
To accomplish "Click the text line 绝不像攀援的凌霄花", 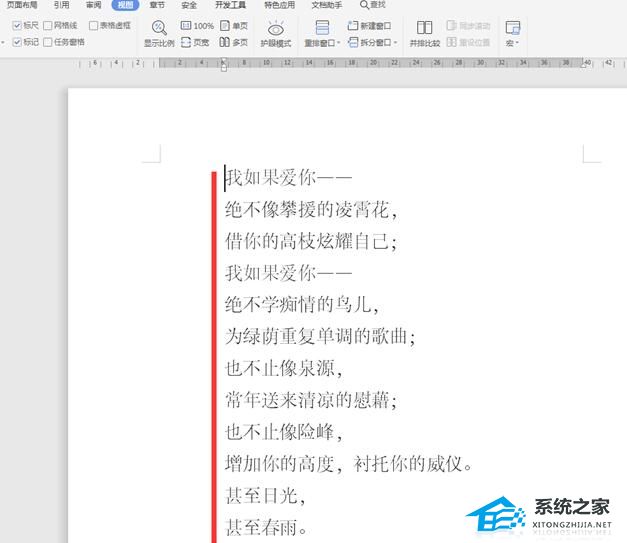I will coord(311,210).
